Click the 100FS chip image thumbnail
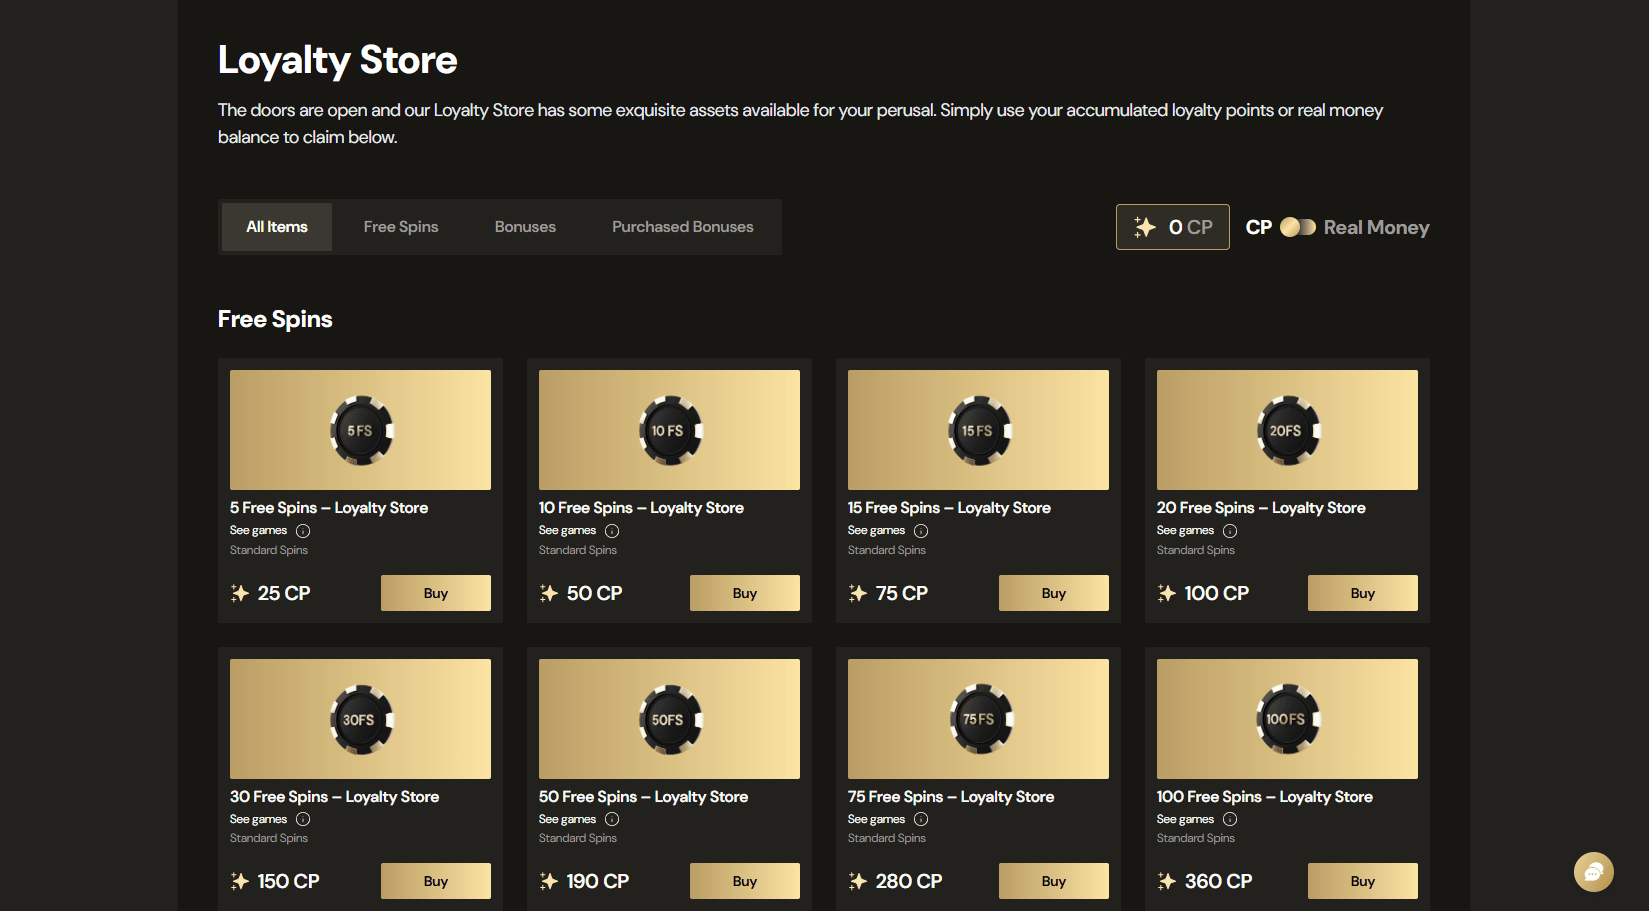 point(1287,718)
